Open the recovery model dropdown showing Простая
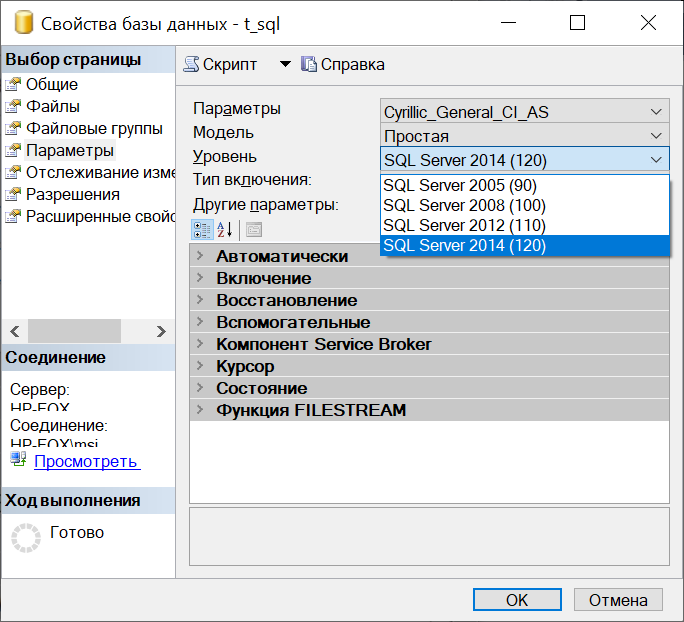This screenshot has height=622, width=684. coord(525,136)
